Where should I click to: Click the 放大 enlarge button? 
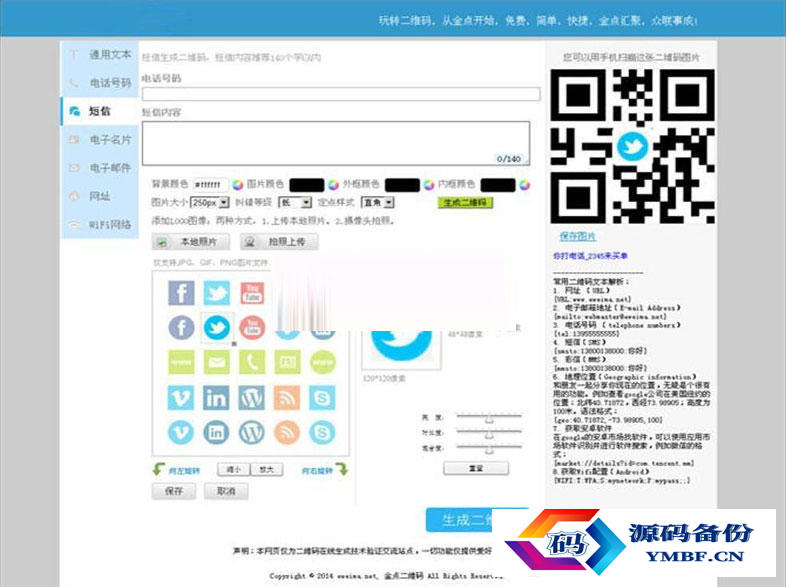[267, 470]
